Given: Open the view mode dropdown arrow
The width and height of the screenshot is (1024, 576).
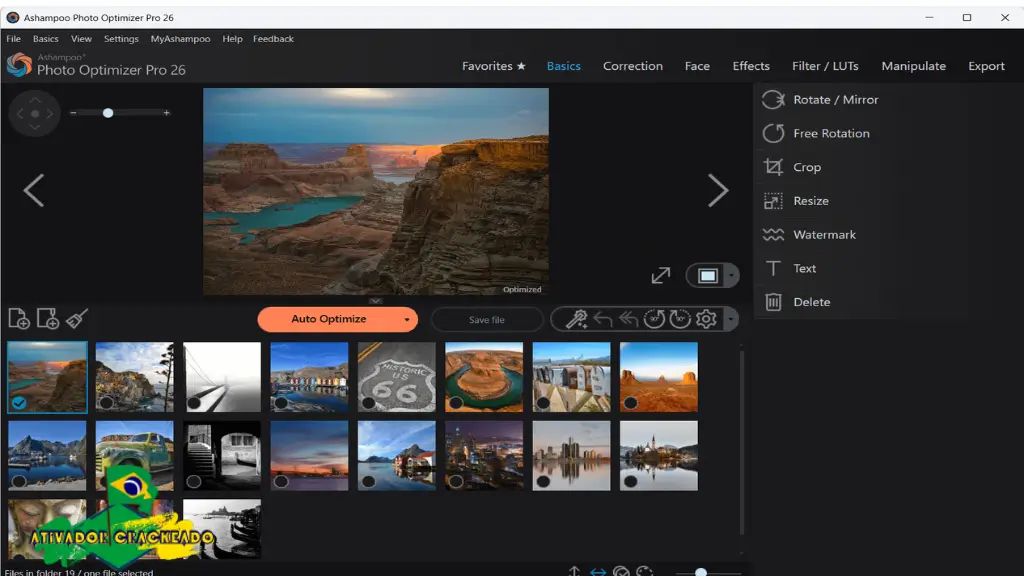Looking at the screenshot, I should (x=731, y=276).
